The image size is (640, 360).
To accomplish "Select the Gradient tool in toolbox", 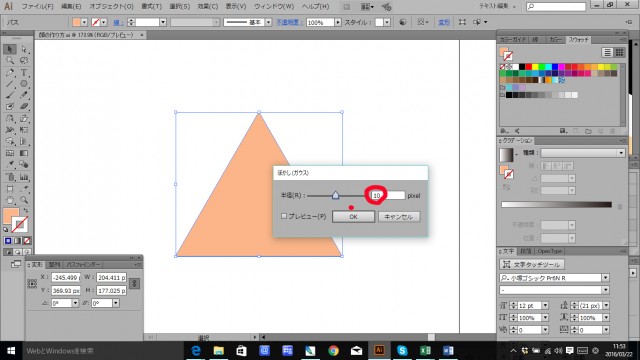I will click(x=24, y=153).
